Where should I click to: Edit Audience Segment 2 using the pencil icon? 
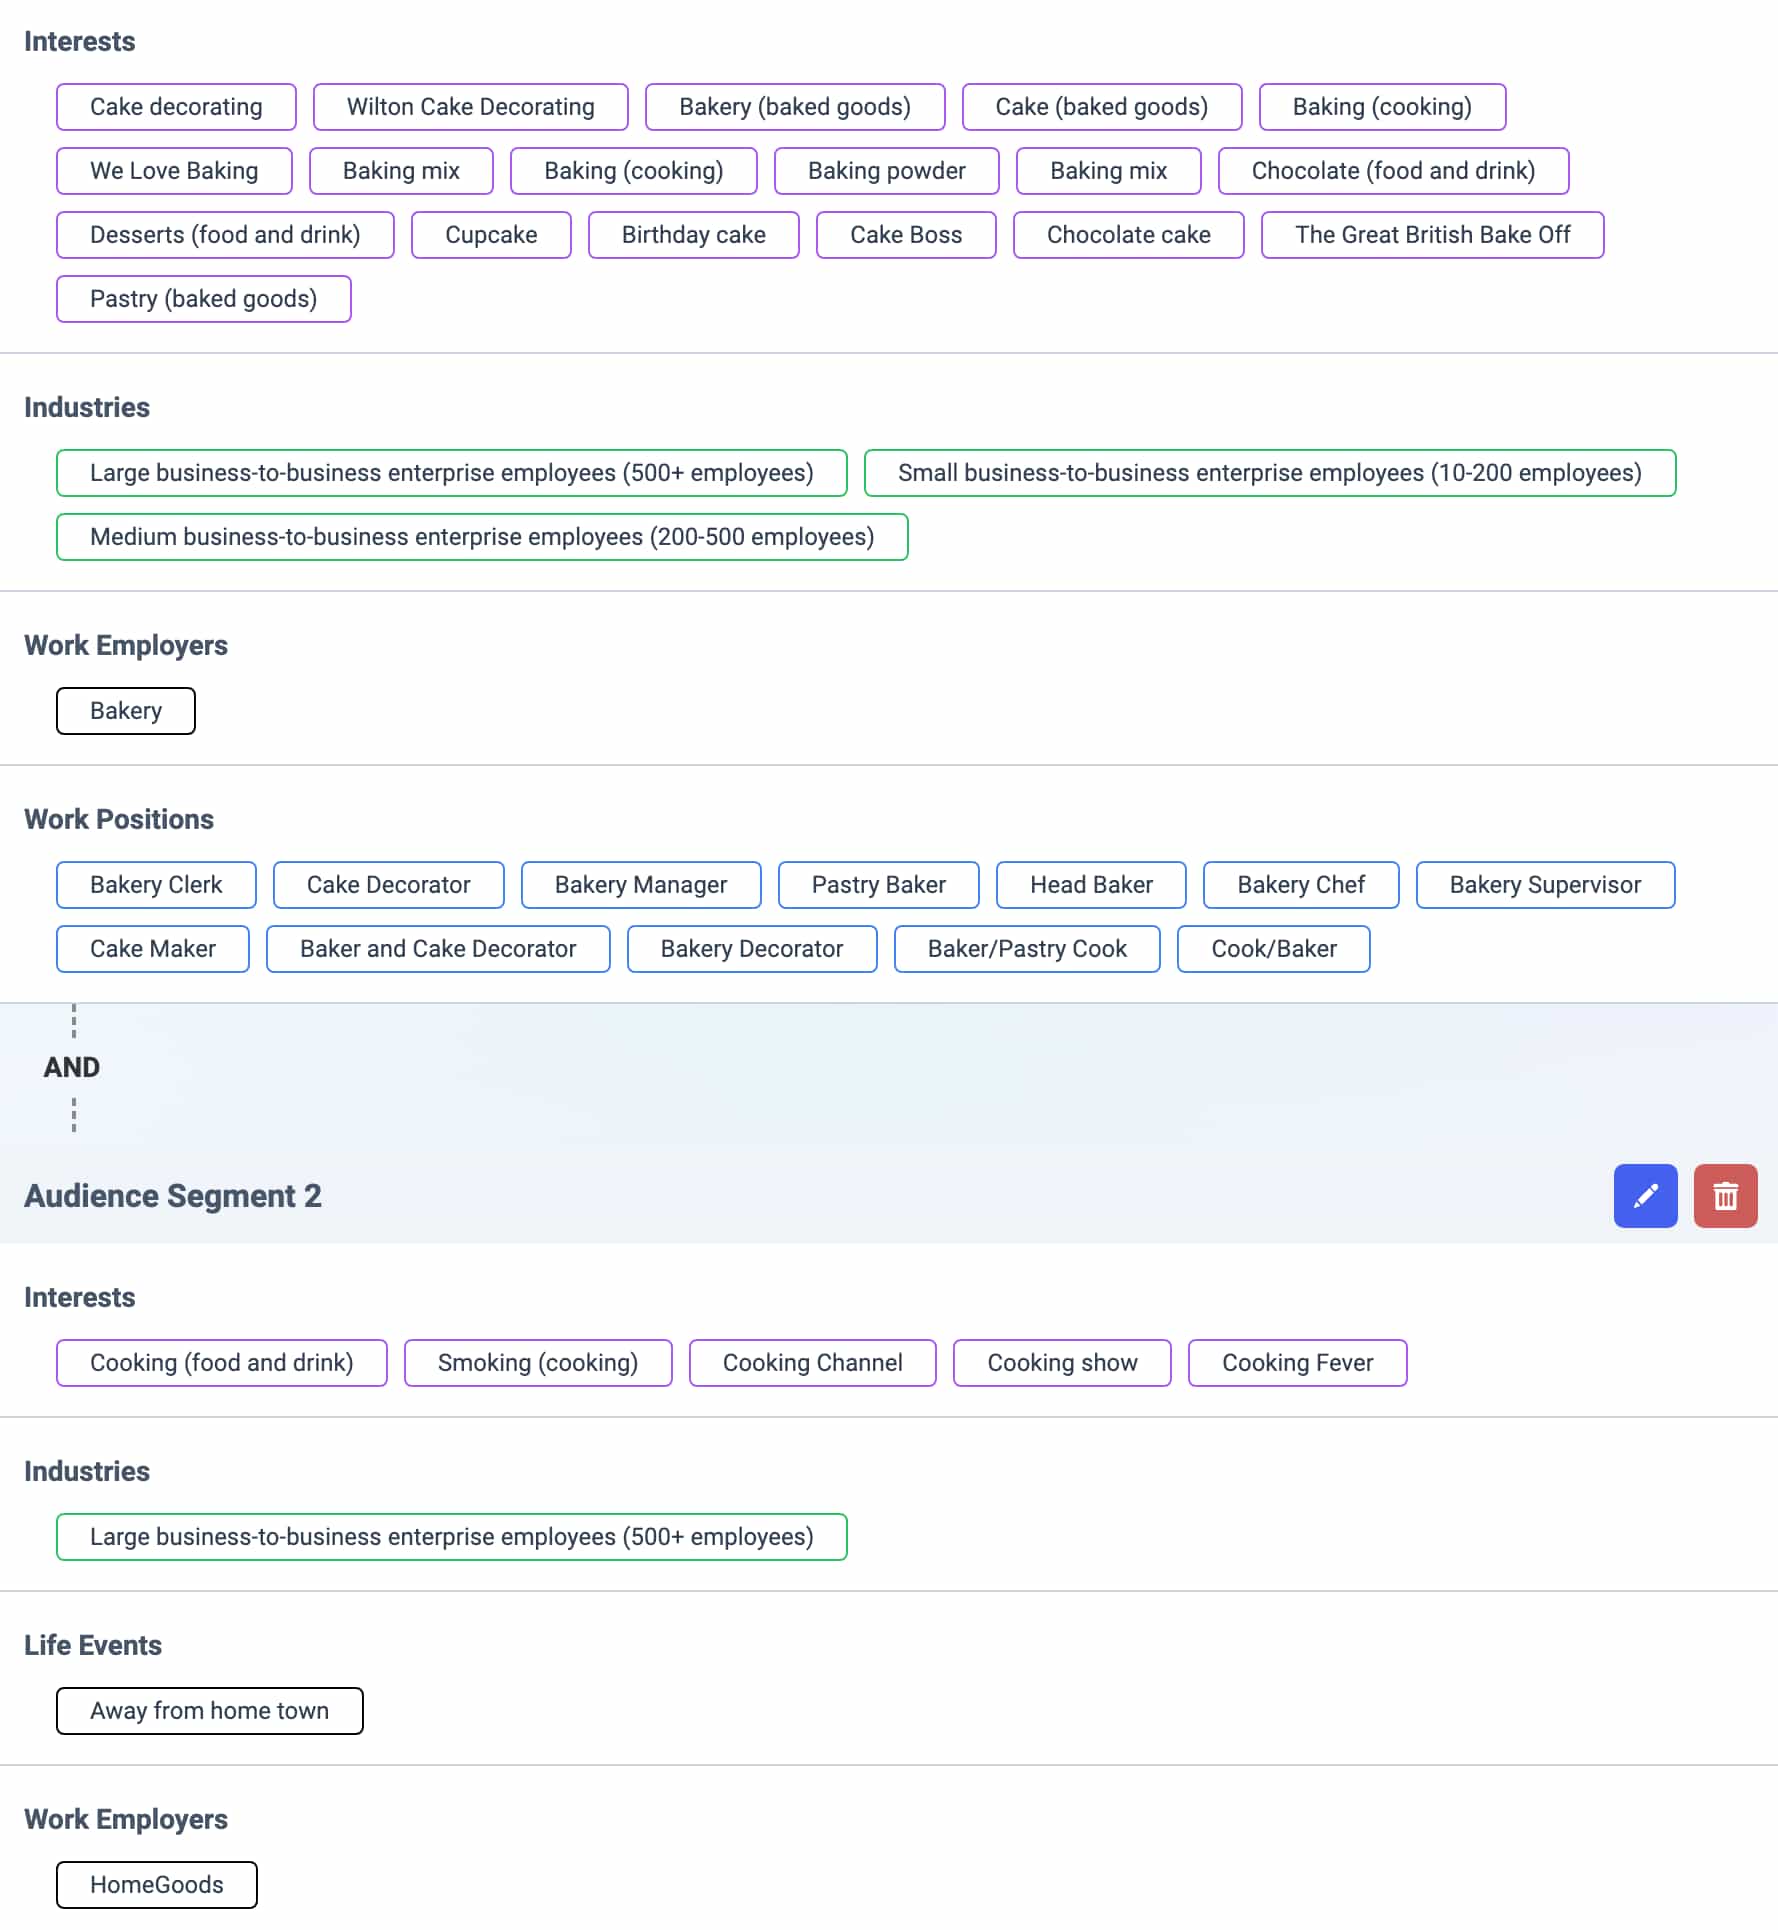(1645, 1196)
